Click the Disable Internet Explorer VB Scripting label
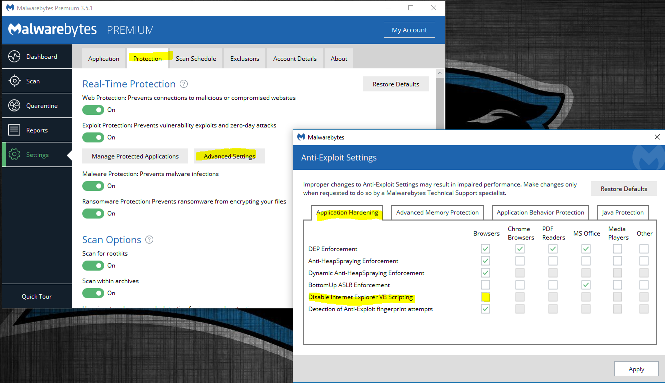 click(361, 297)
